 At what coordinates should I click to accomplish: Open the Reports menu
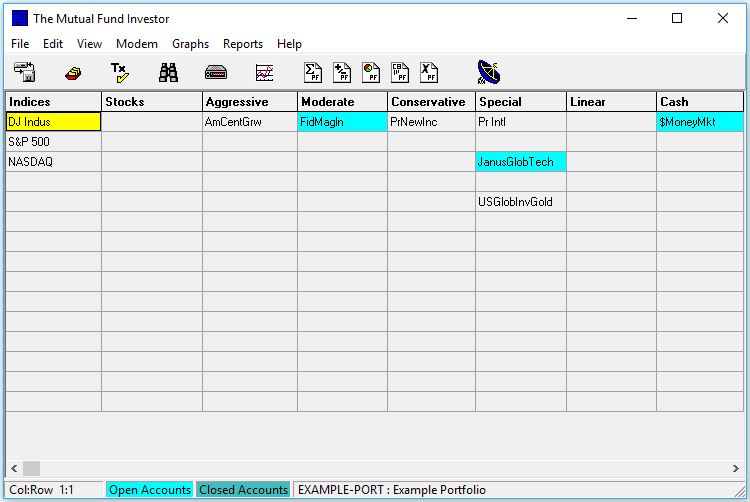(243, 44)
